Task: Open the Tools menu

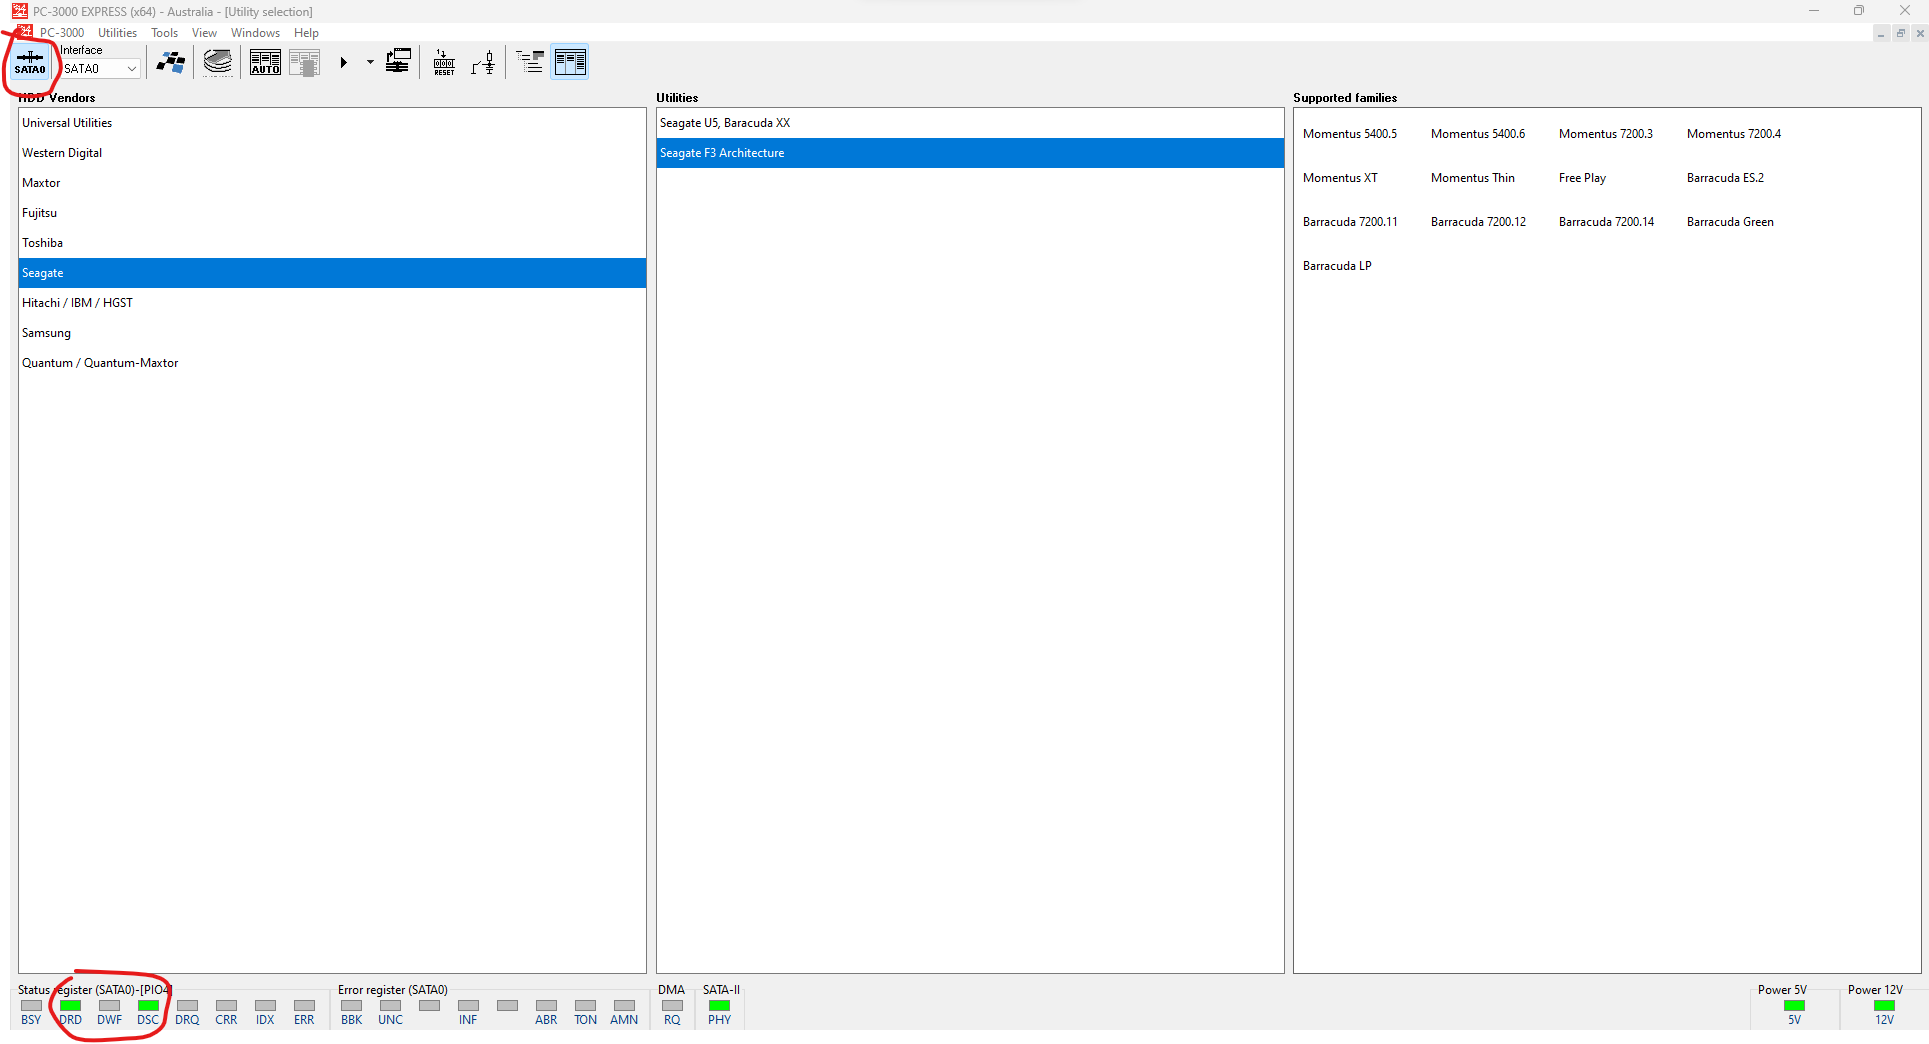Action: tap(164, 33)
